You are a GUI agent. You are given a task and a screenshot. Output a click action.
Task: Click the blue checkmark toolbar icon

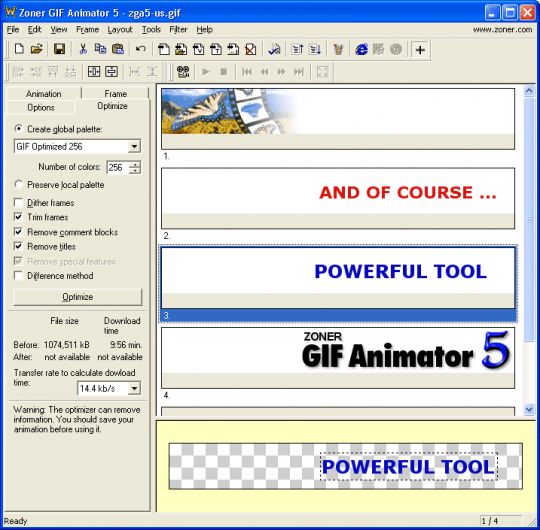pyautogui.click(x=274, y=49)
